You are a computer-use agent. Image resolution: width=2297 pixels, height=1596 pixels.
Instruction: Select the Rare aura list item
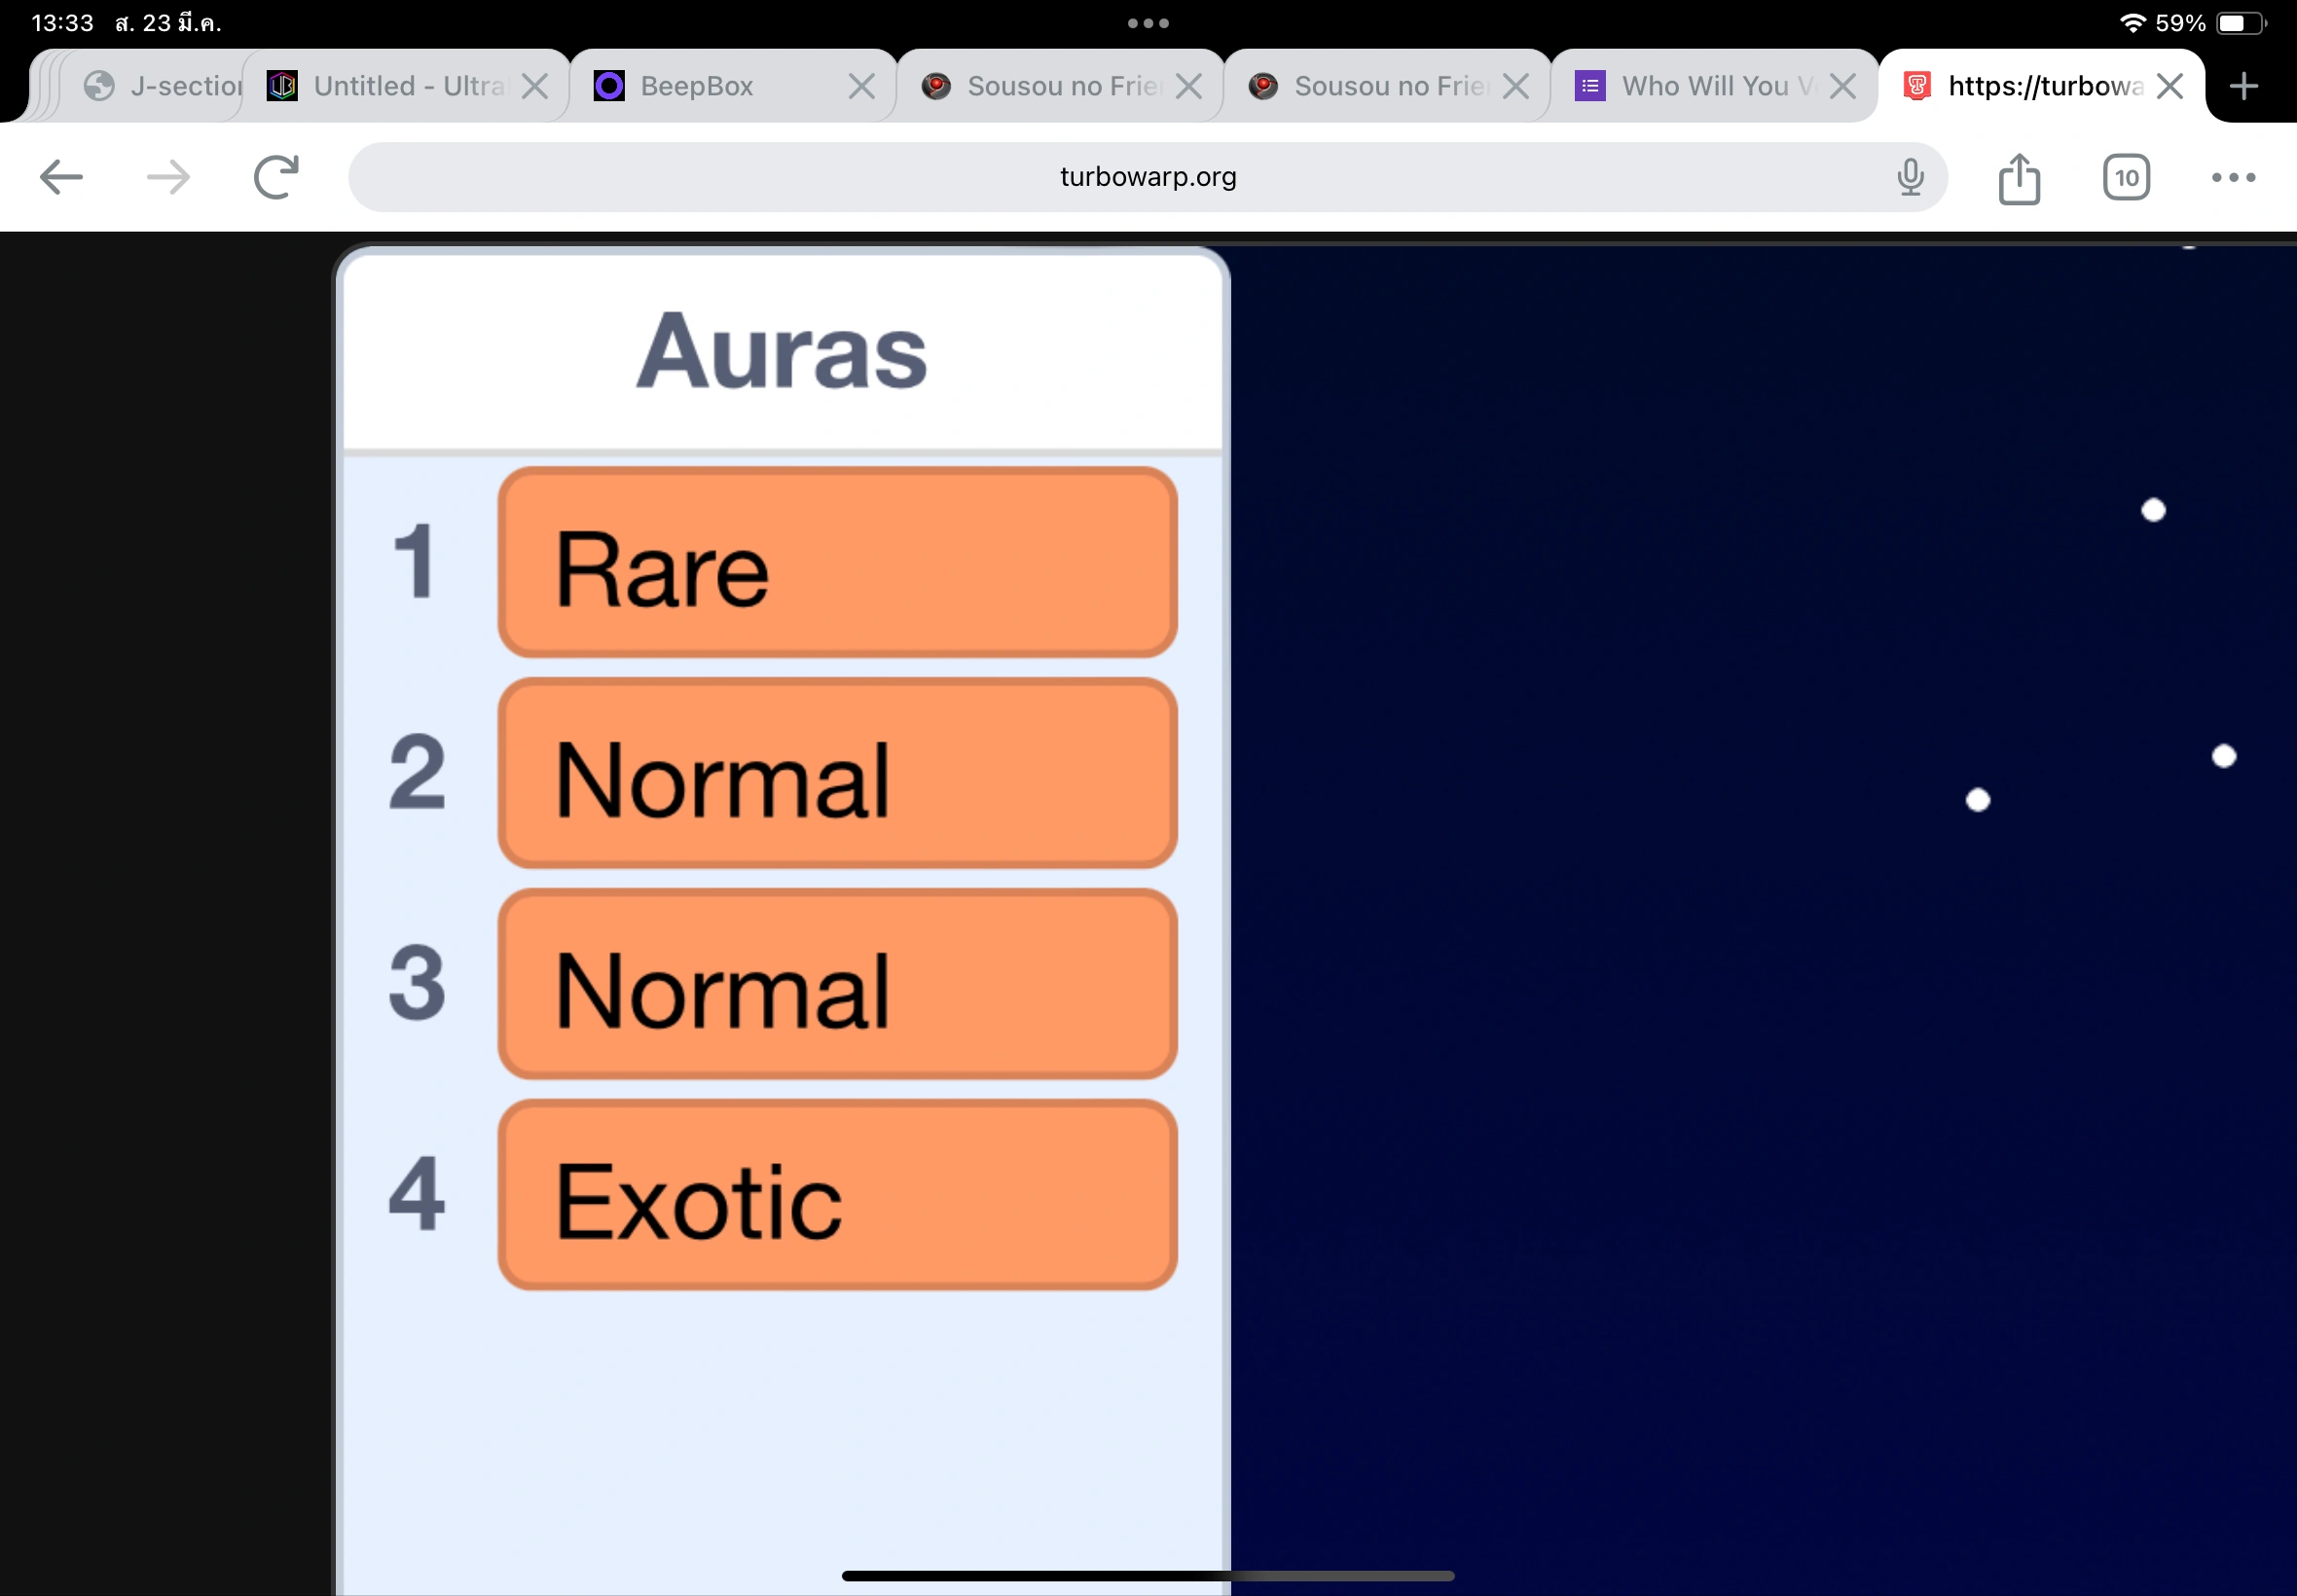click(837, 562)
